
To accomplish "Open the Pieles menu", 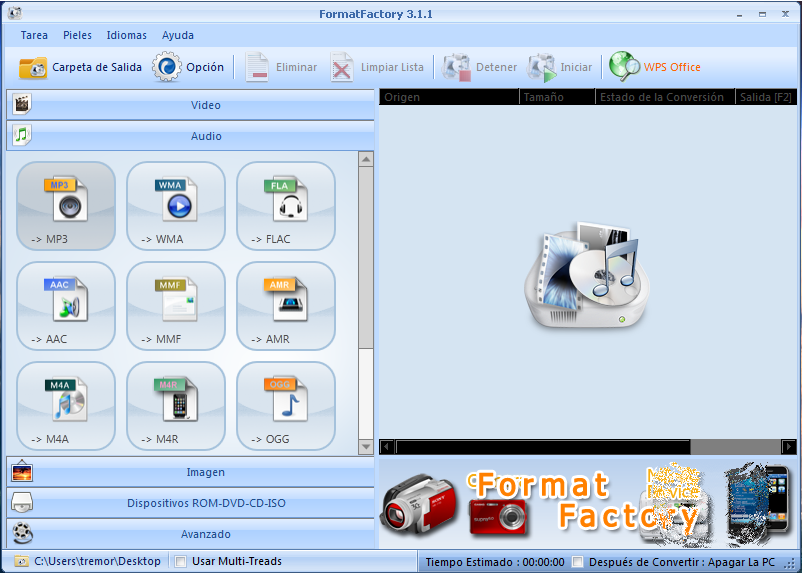I will click(x=77, y=35).
